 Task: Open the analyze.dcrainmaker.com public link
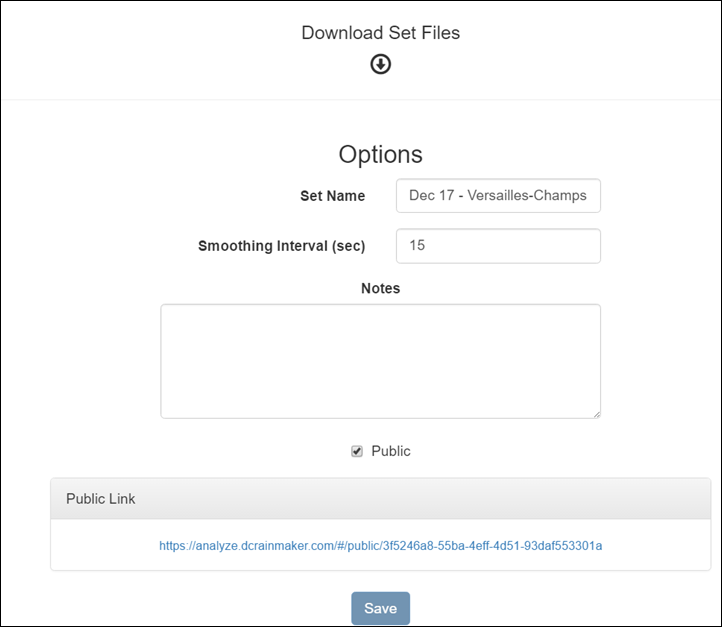tap(380, 546)
